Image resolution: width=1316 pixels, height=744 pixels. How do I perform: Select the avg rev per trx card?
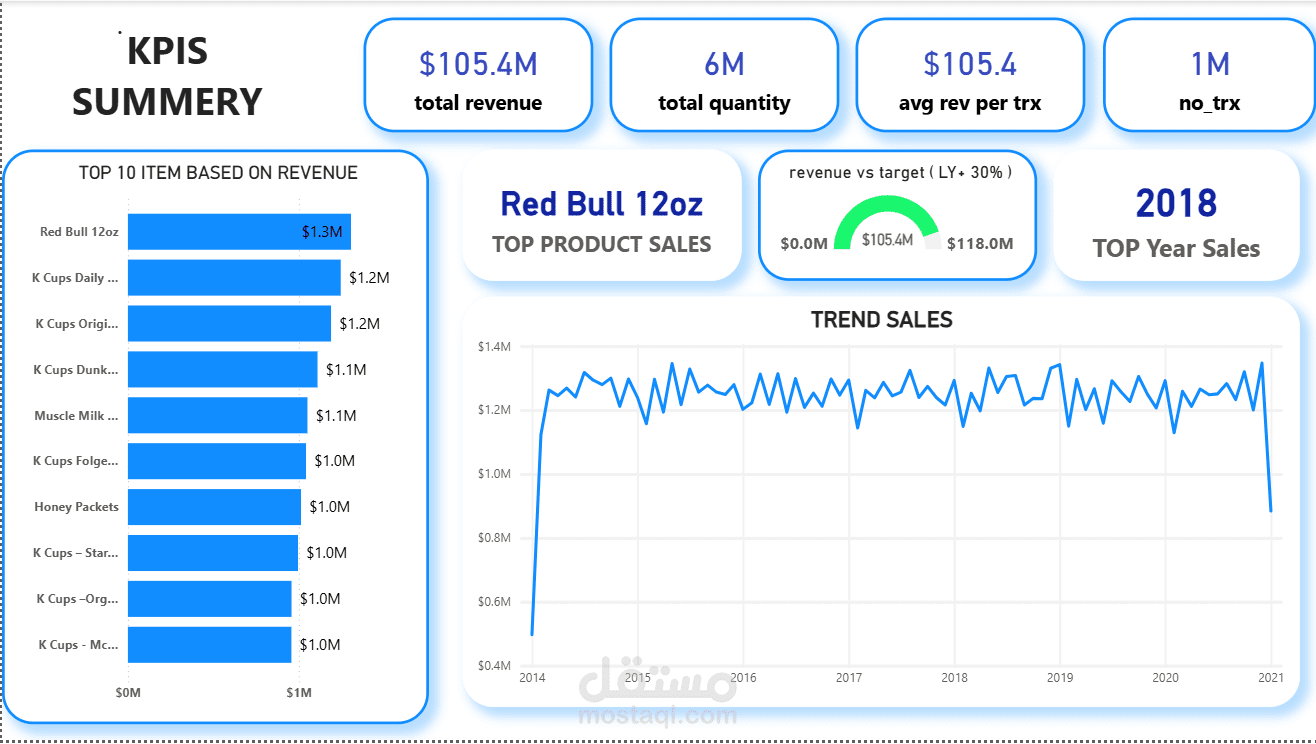pos(970,75)
